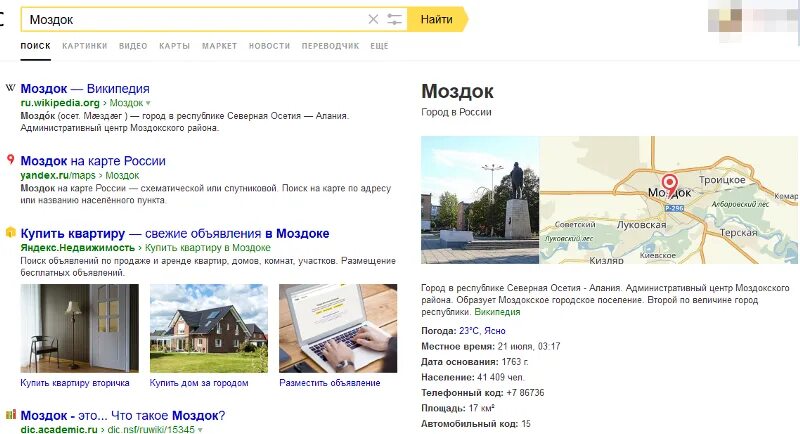
Task: Open Моздок - это... Что такое Моздок? result
Action: tap(122, 416)
